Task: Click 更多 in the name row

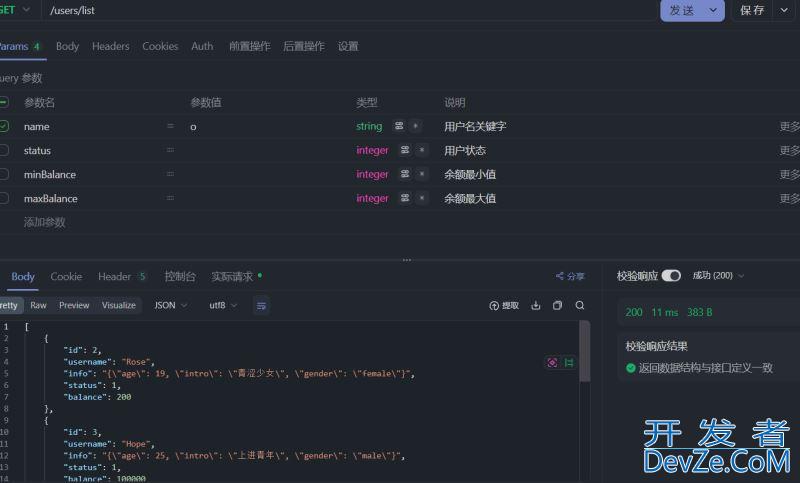Action: (789, 126)
